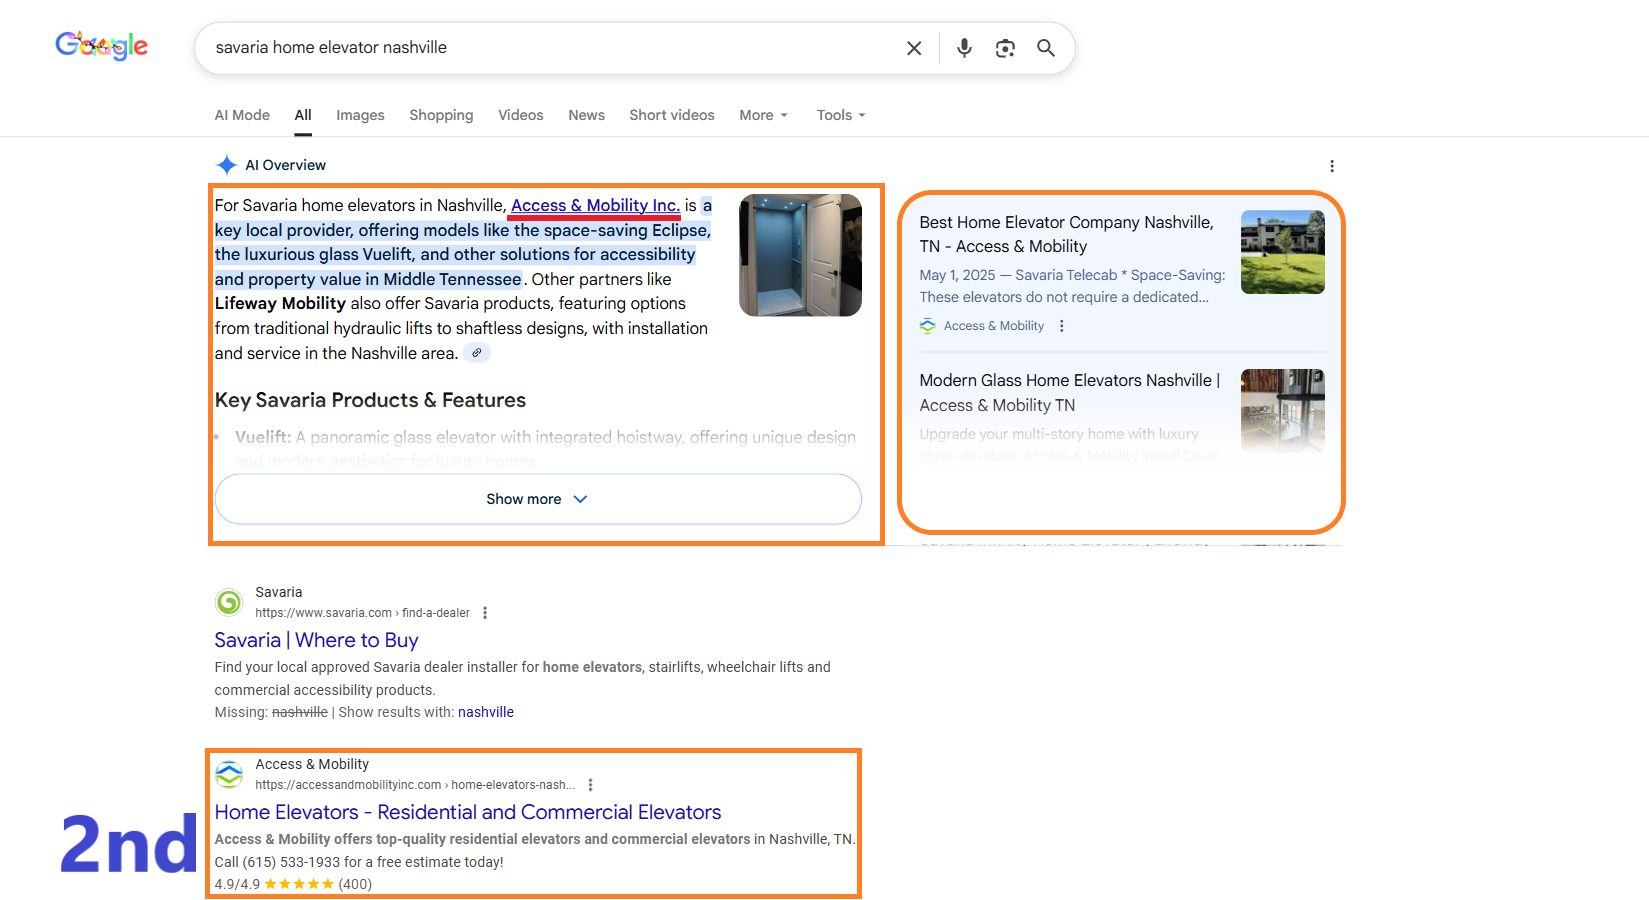Switch to Images tab
The width and height of the screenshot is (1649, 900).
360,115
